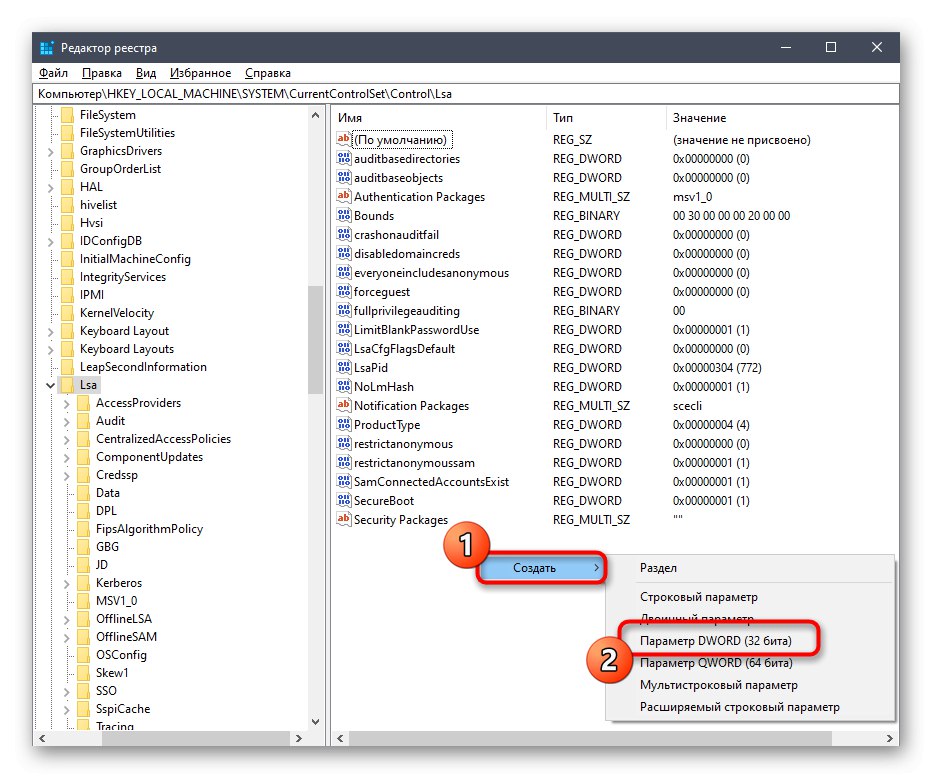Expand the IDConfigDB key
The height and width of the screenshot is (778, 932).
51,242
